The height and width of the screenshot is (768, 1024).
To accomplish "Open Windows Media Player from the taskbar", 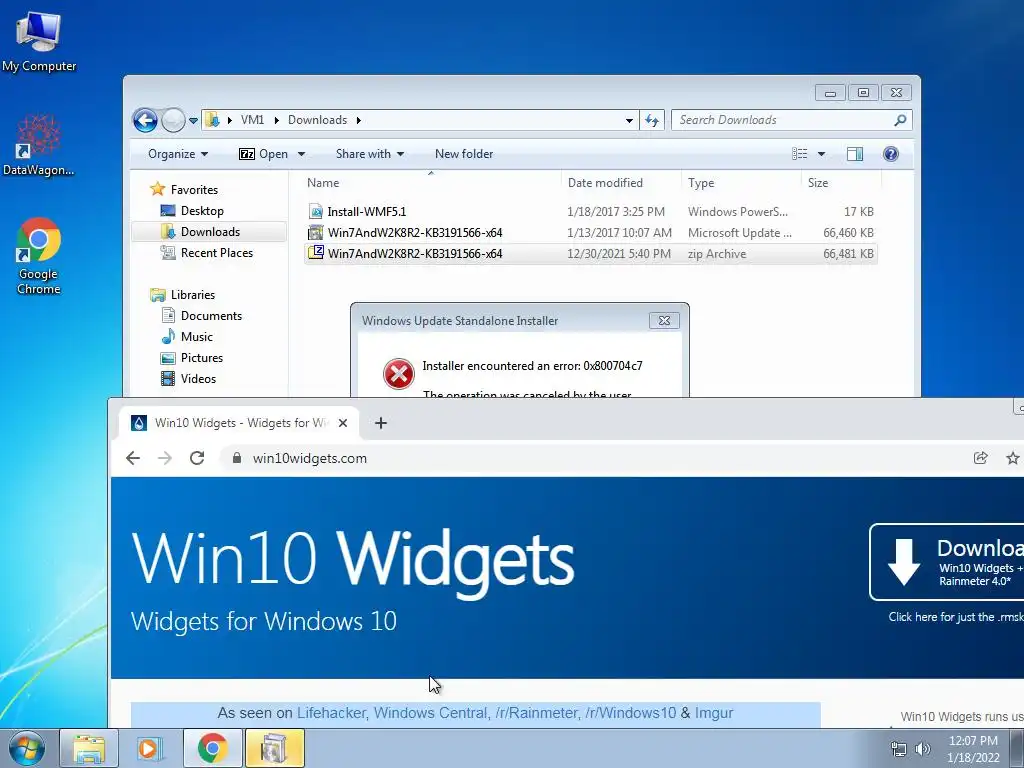I will coord(149,748).
